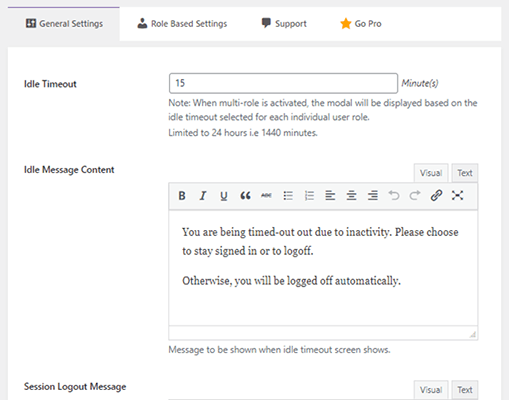Click the 'Otherwise, you will be logged off' paragraph
509x400 pixels.
(291, 281)
